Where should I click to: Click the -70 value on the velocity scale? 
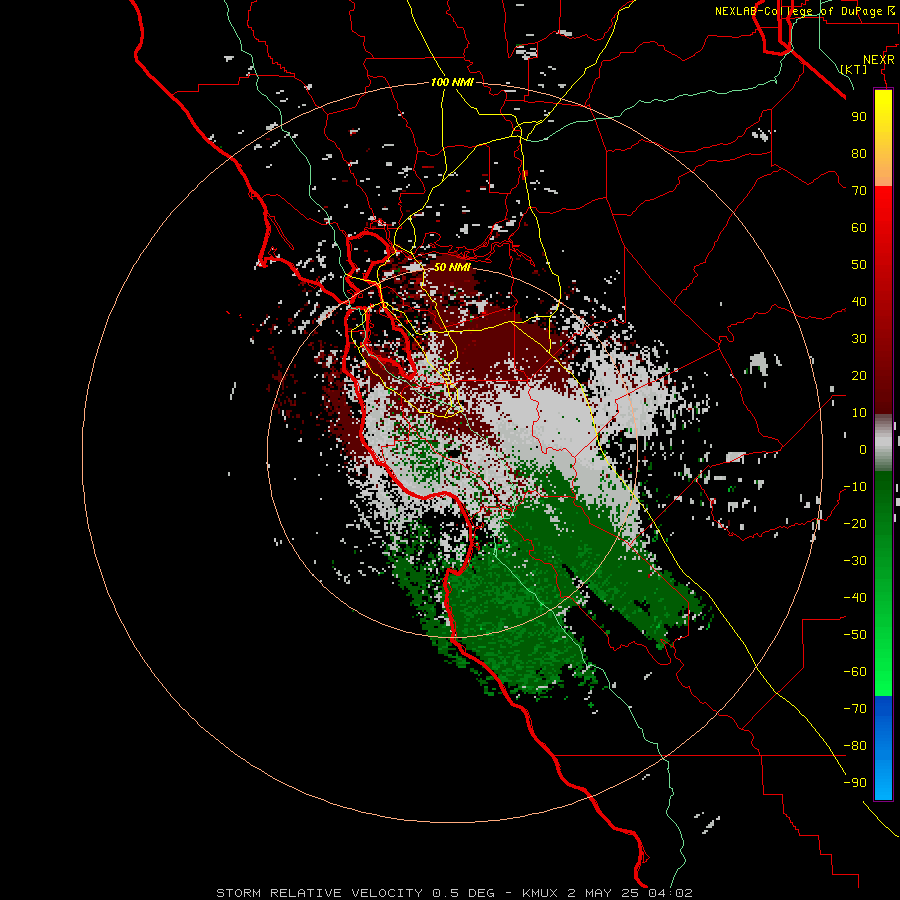coord(855,709)
